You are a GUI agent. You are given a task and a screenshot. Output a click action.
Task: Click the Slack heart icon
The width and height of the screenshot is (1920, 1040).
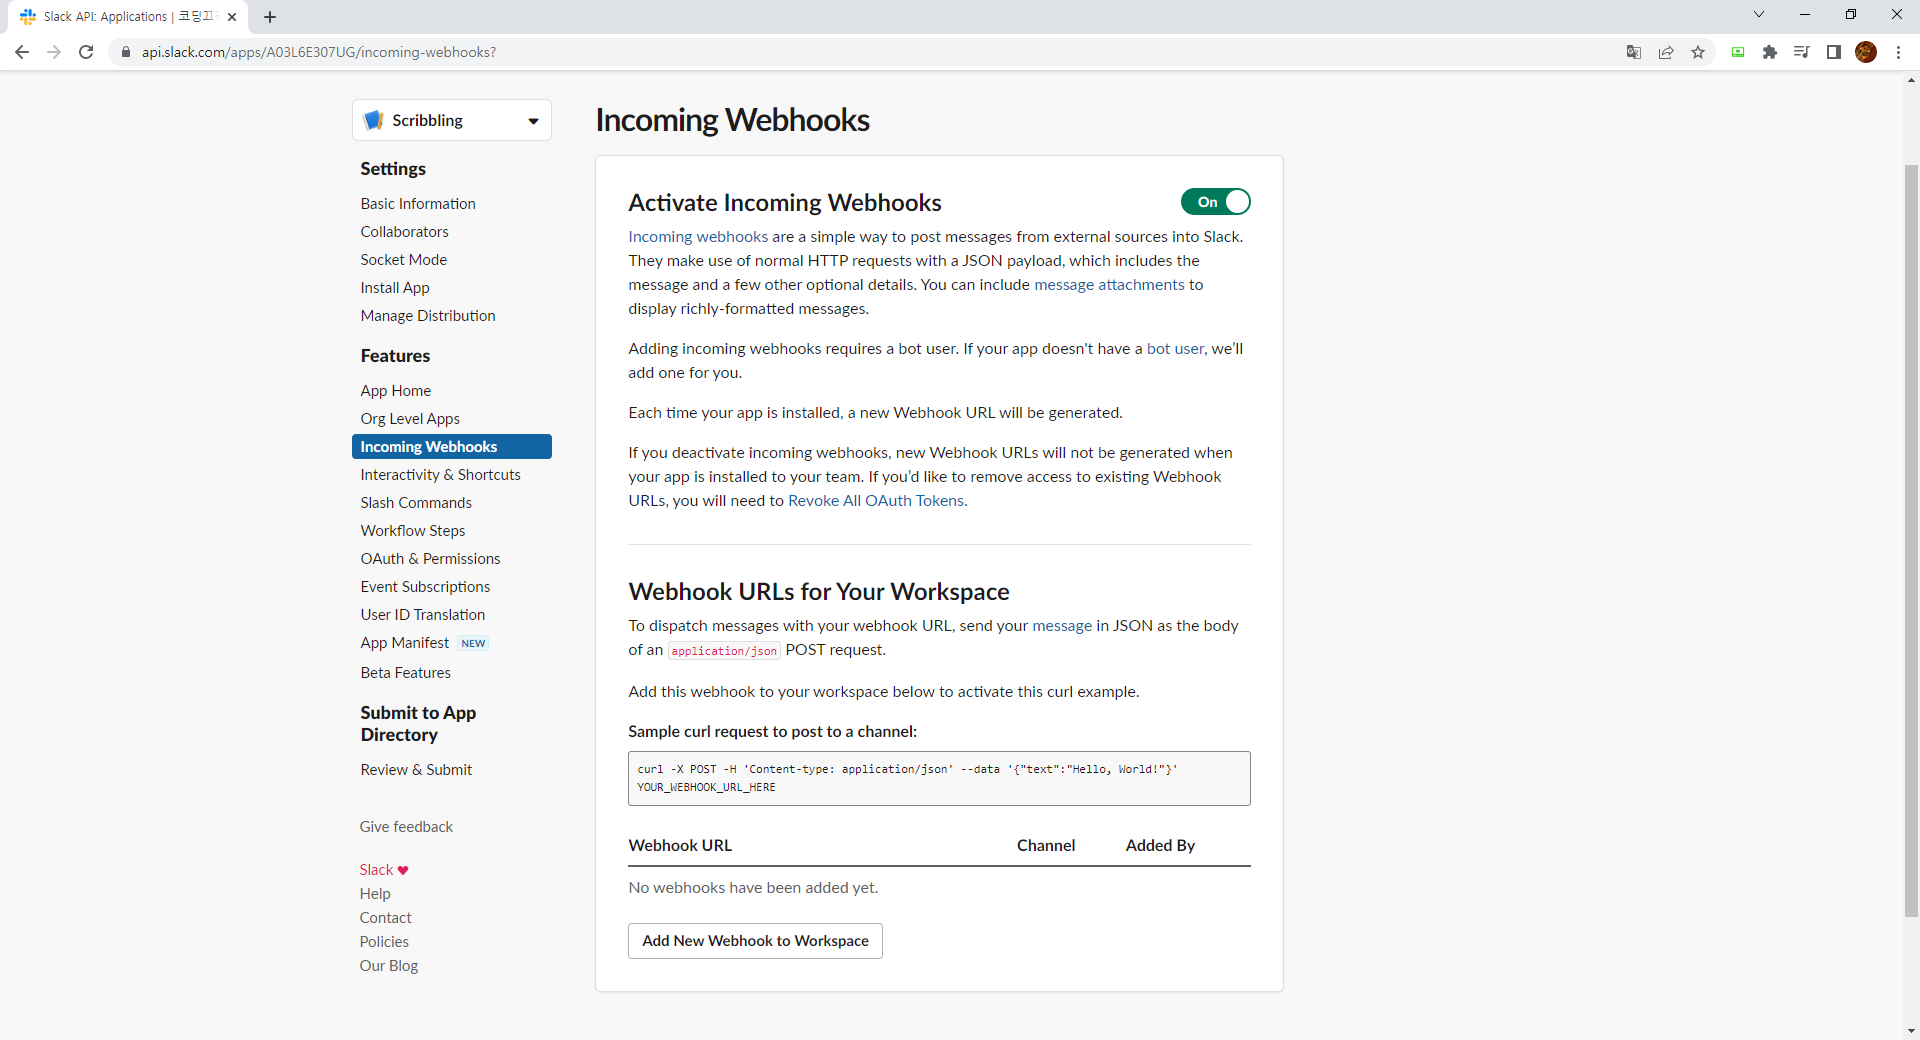403,870
